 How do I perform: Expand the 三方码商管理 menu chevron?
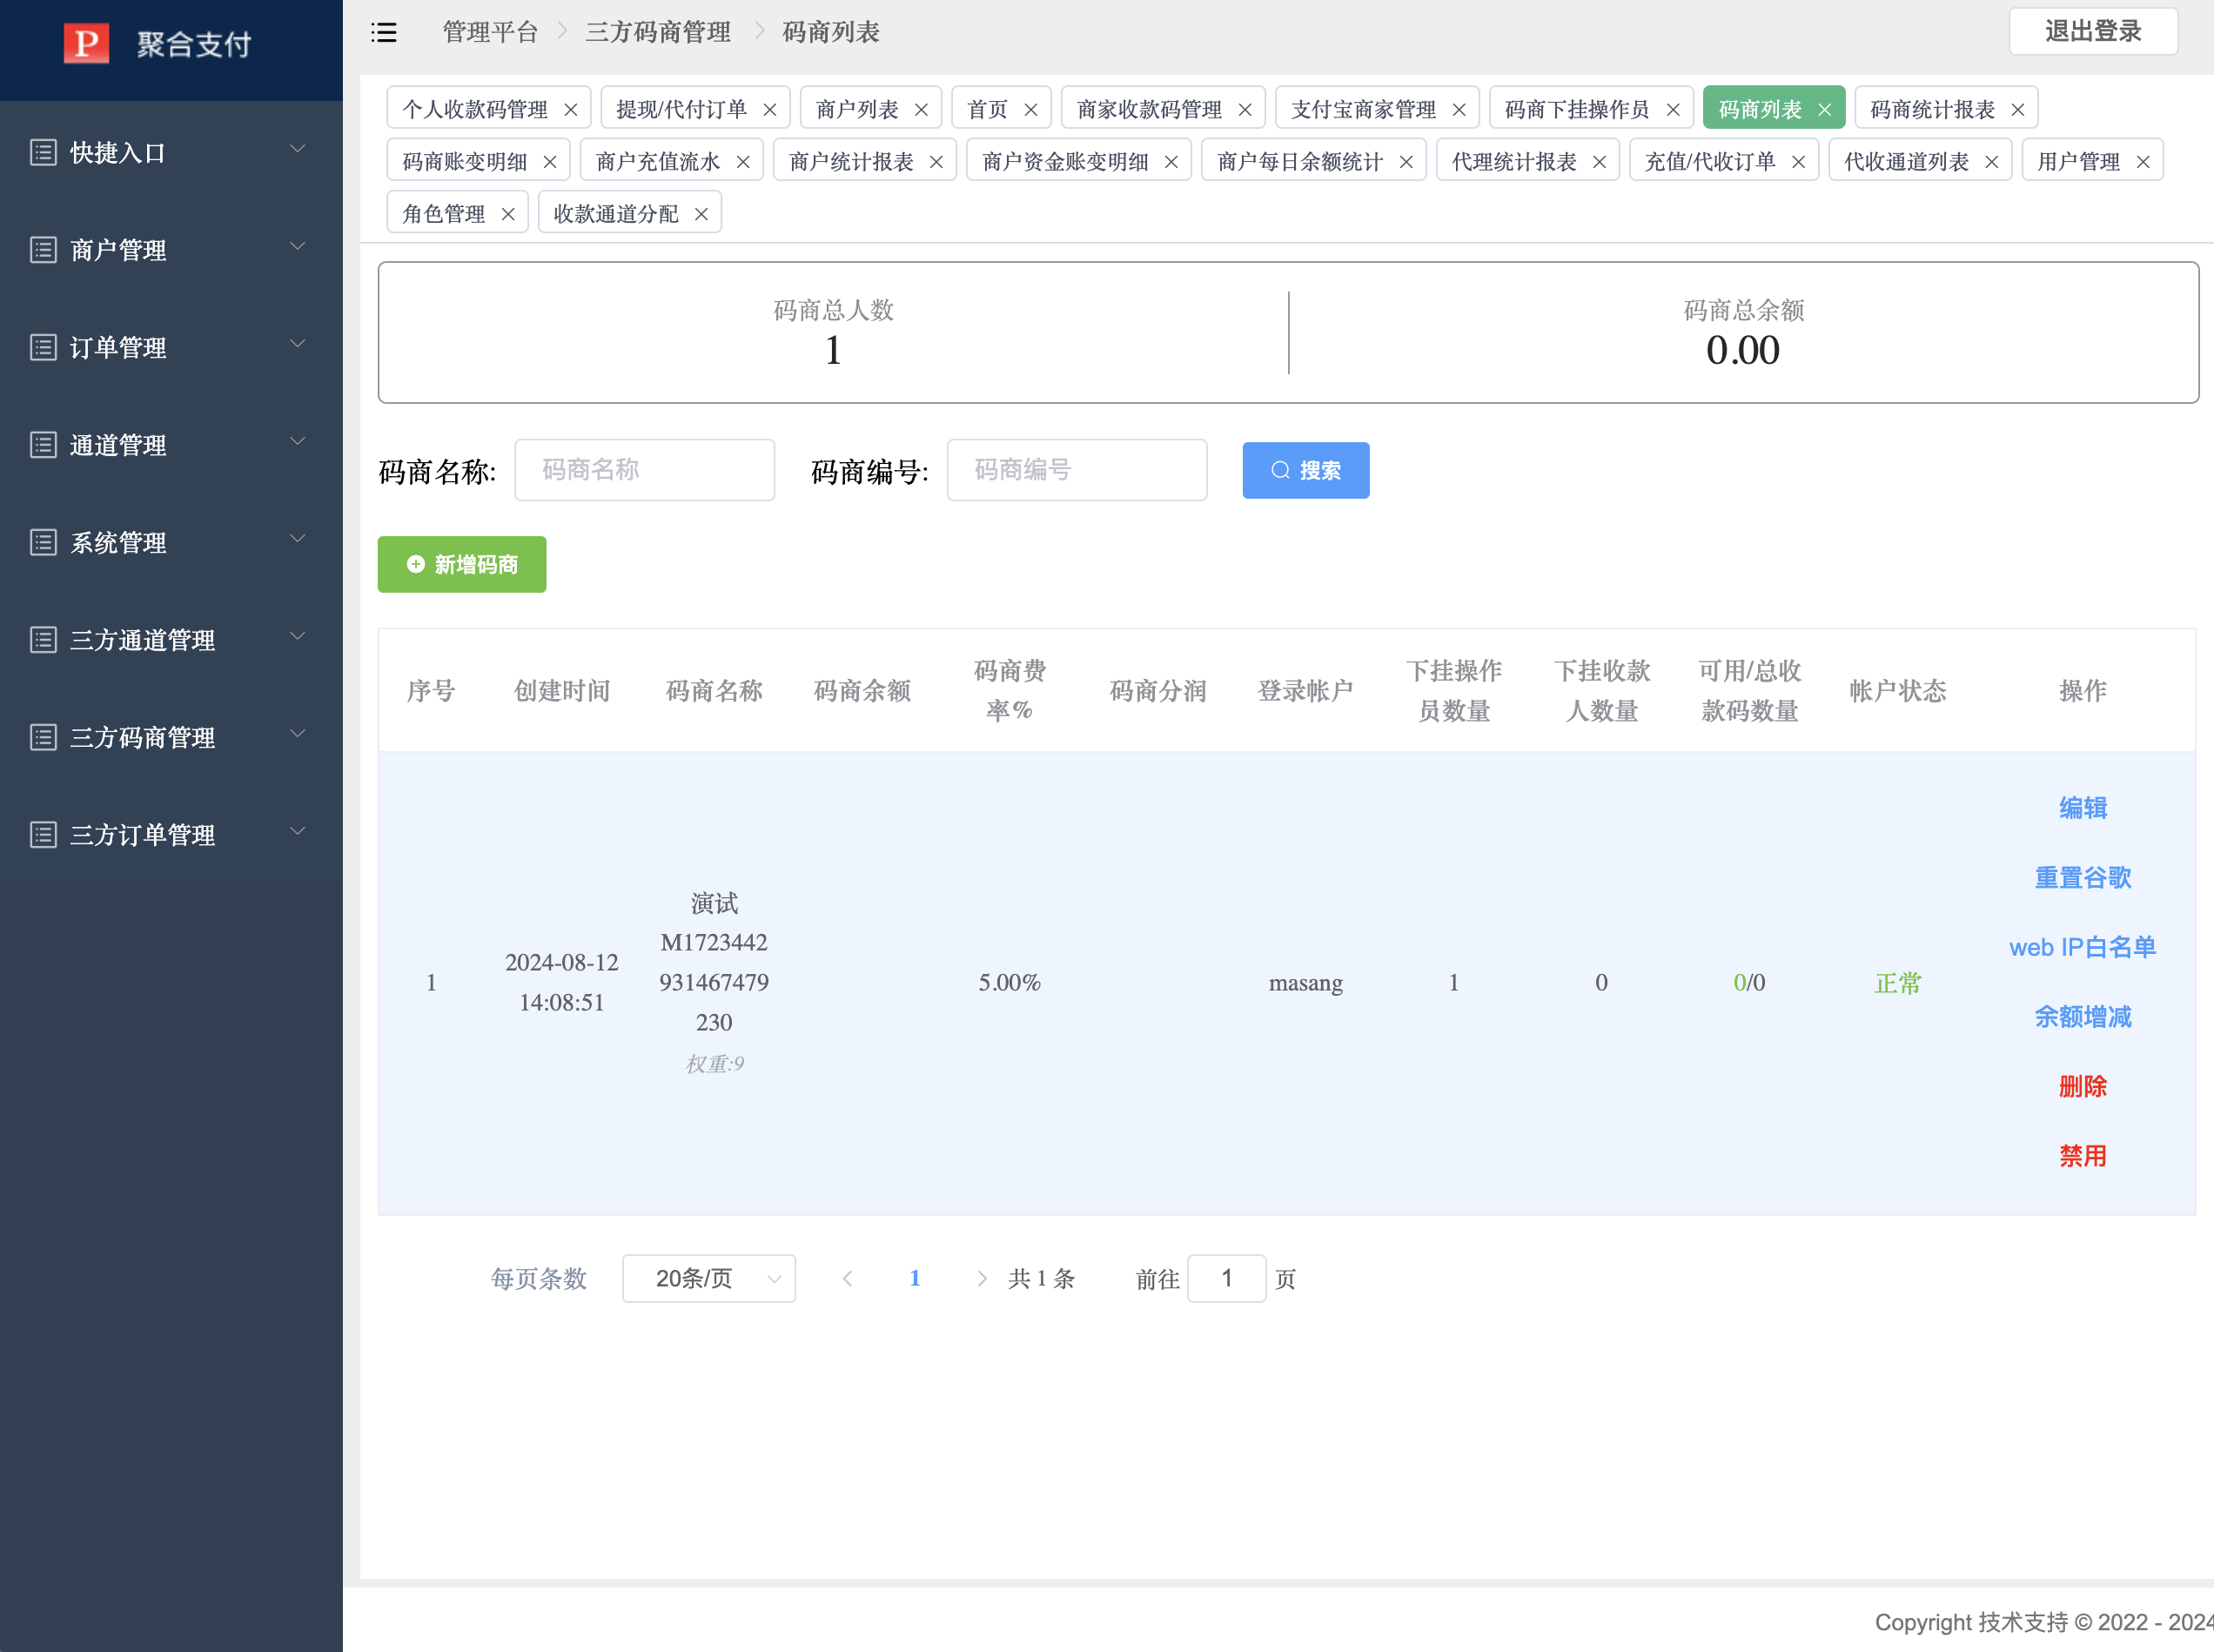297,733
